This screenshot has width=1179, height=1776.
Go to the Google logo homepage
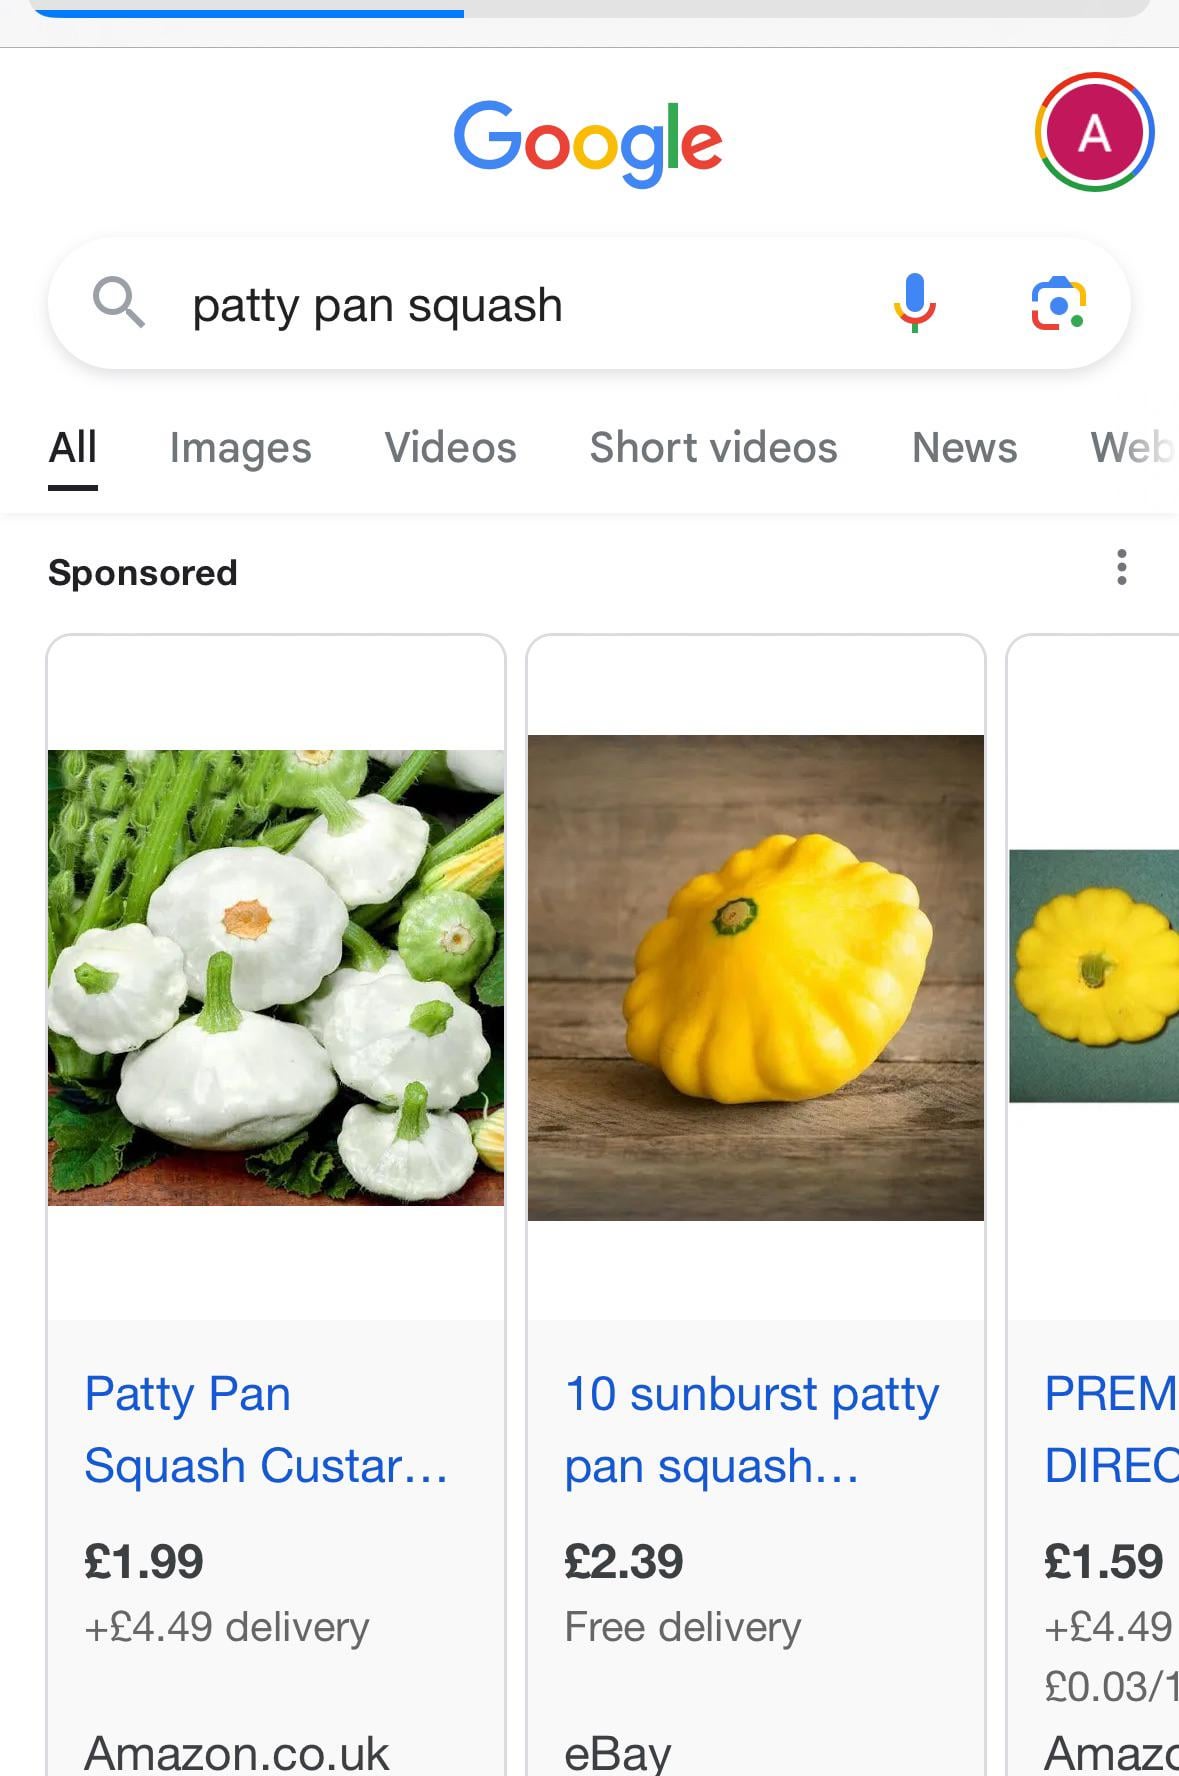pos(588,142)
